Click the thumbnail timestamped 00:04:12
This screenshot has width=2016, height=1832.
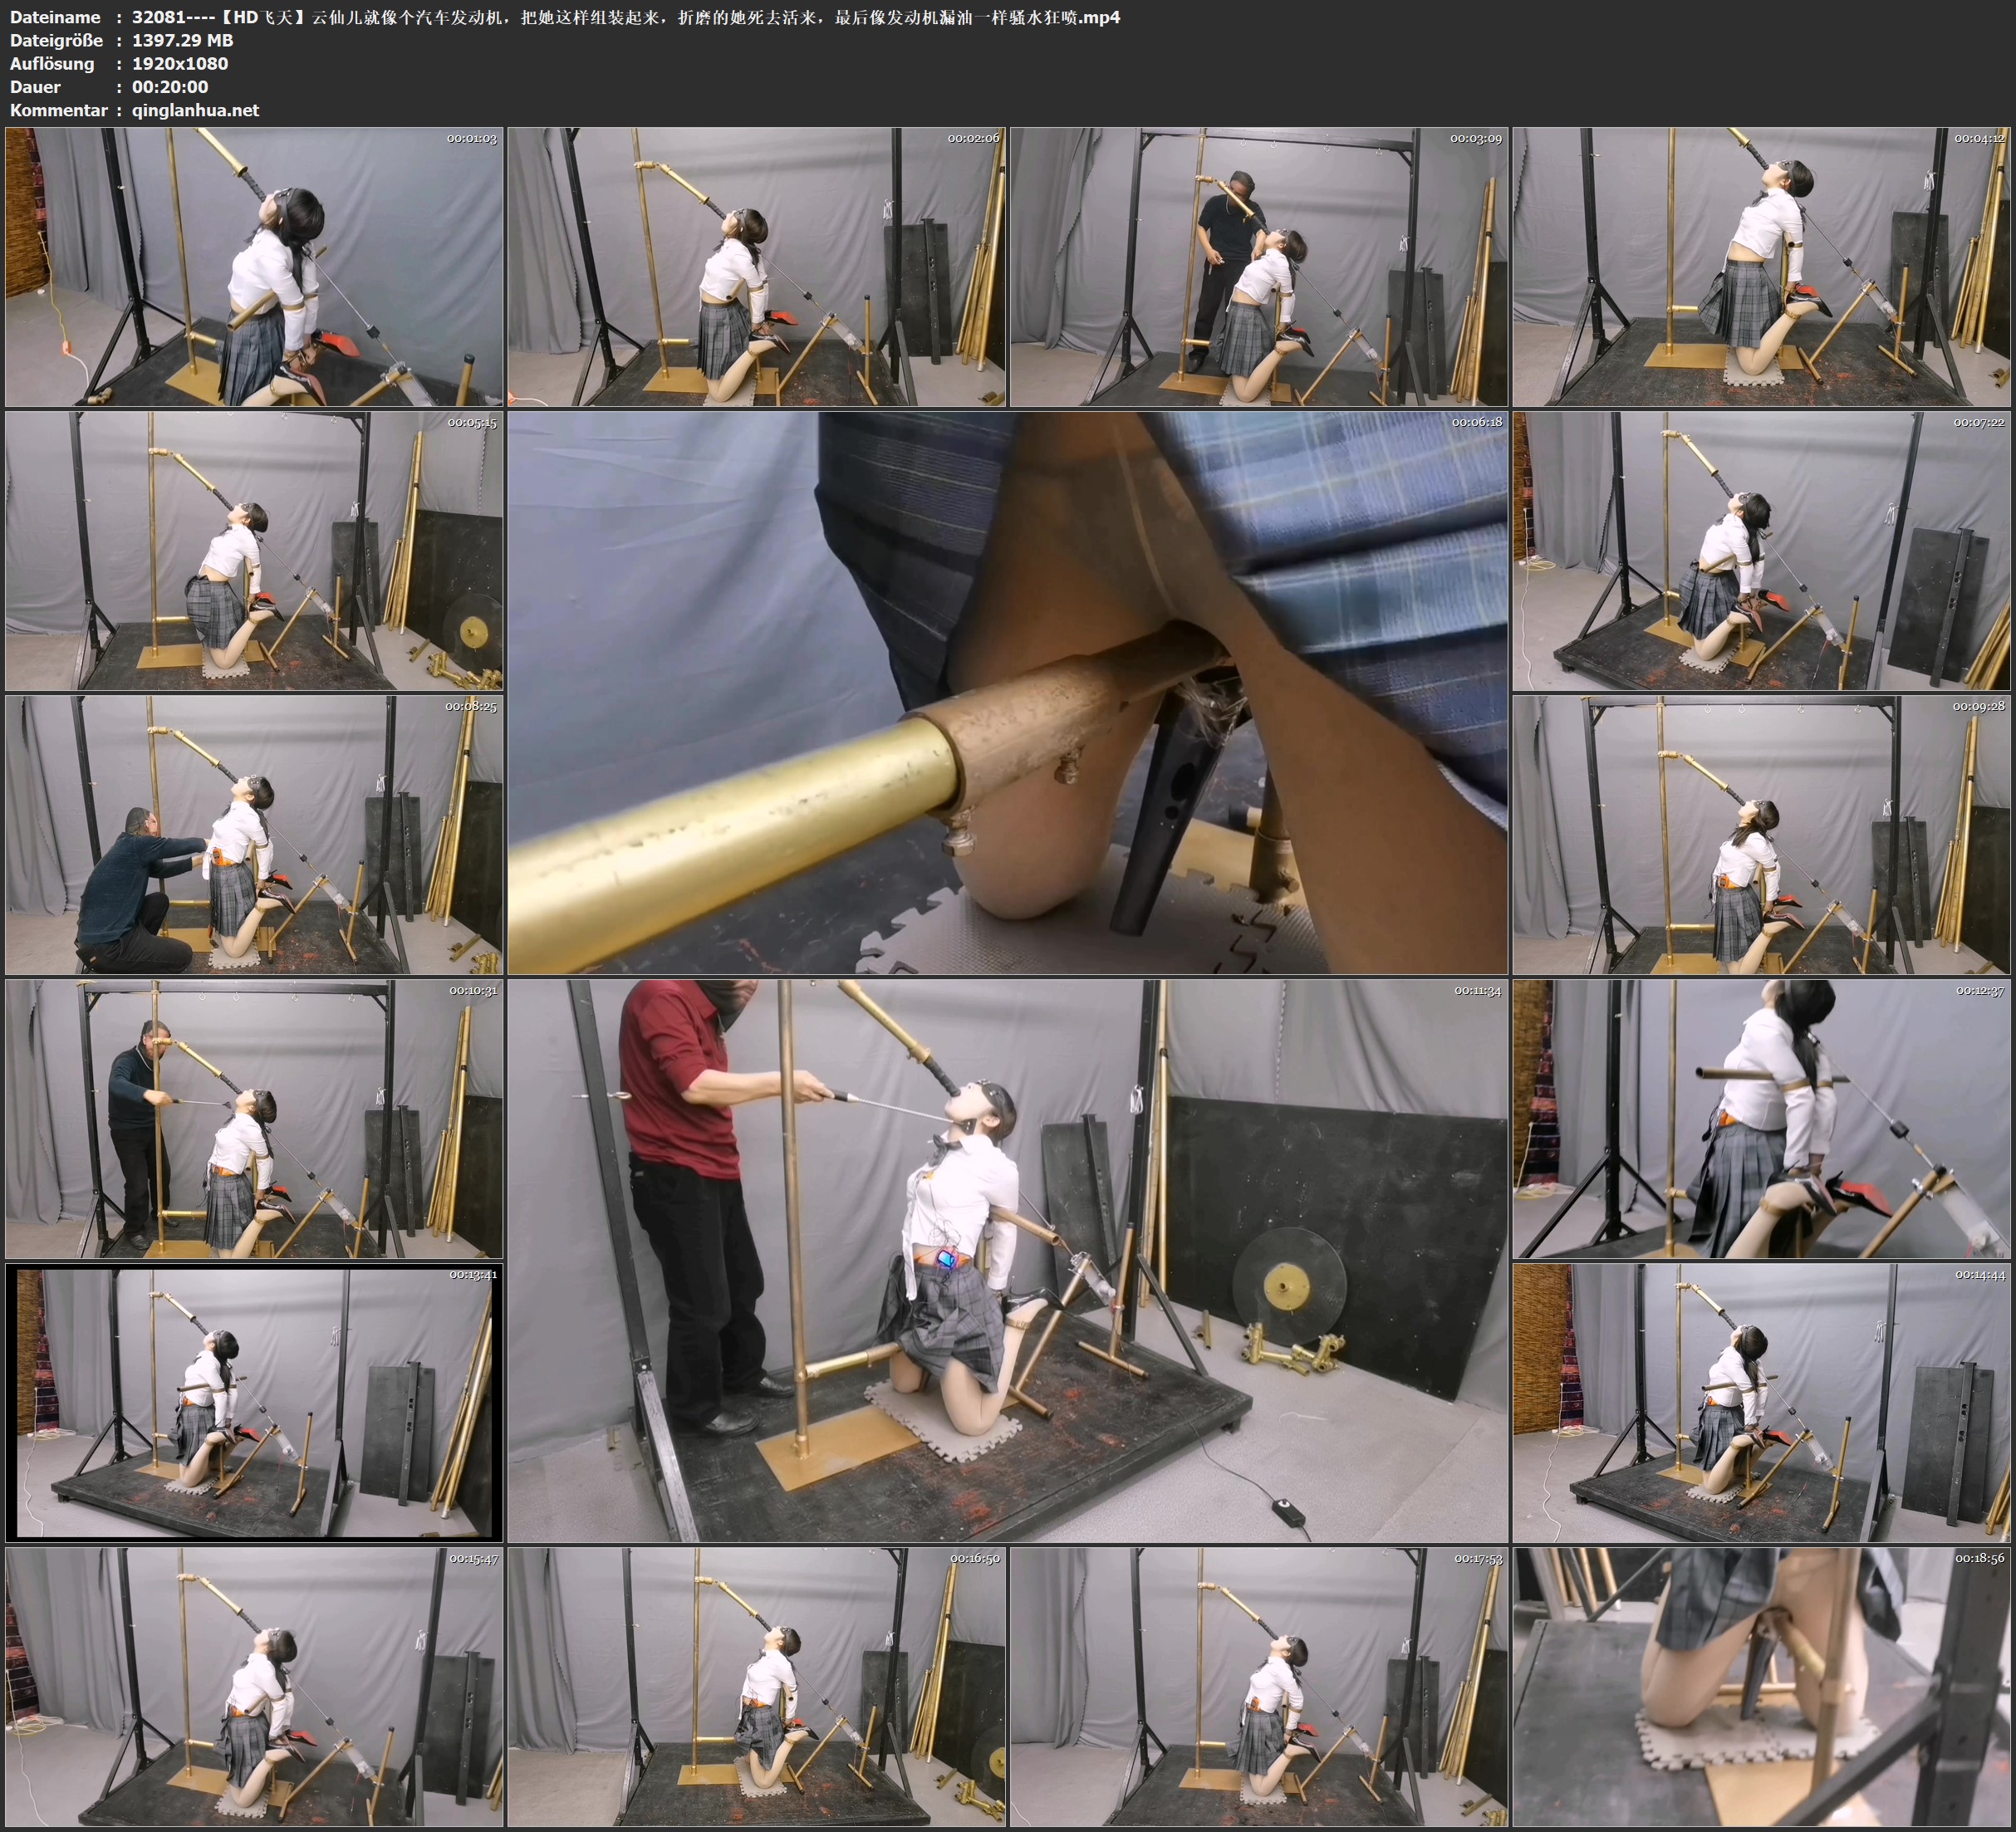coord(1762,266)
